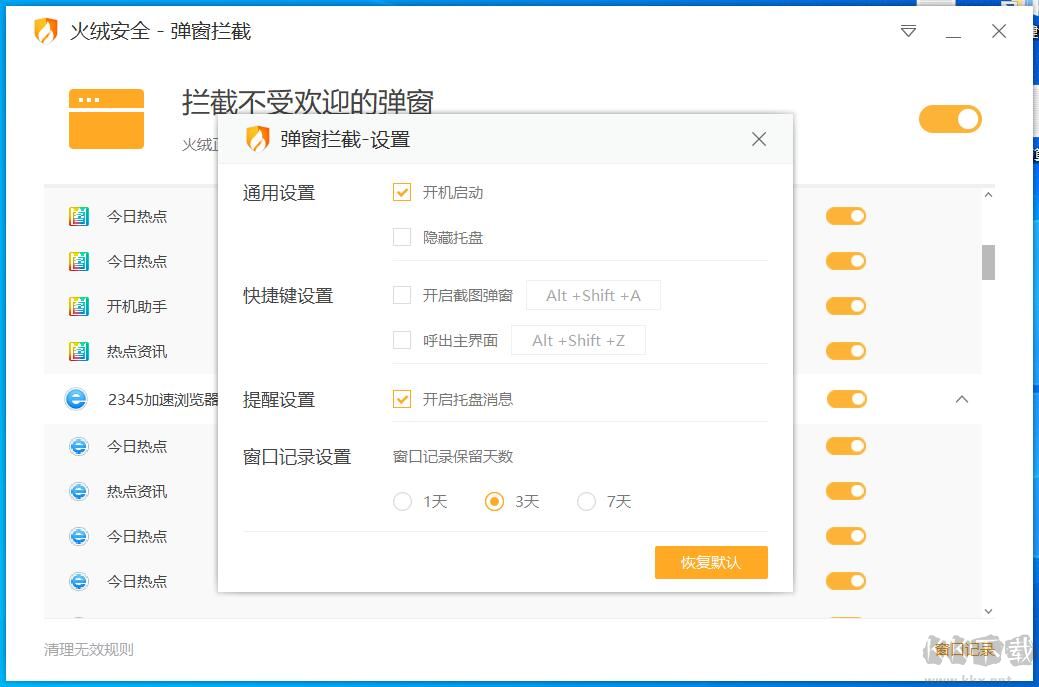The height and width of the screenshot is (687, 1039).
Task: Click the blue e icon next to 热点资讯
Action: (x=78, y=490)
